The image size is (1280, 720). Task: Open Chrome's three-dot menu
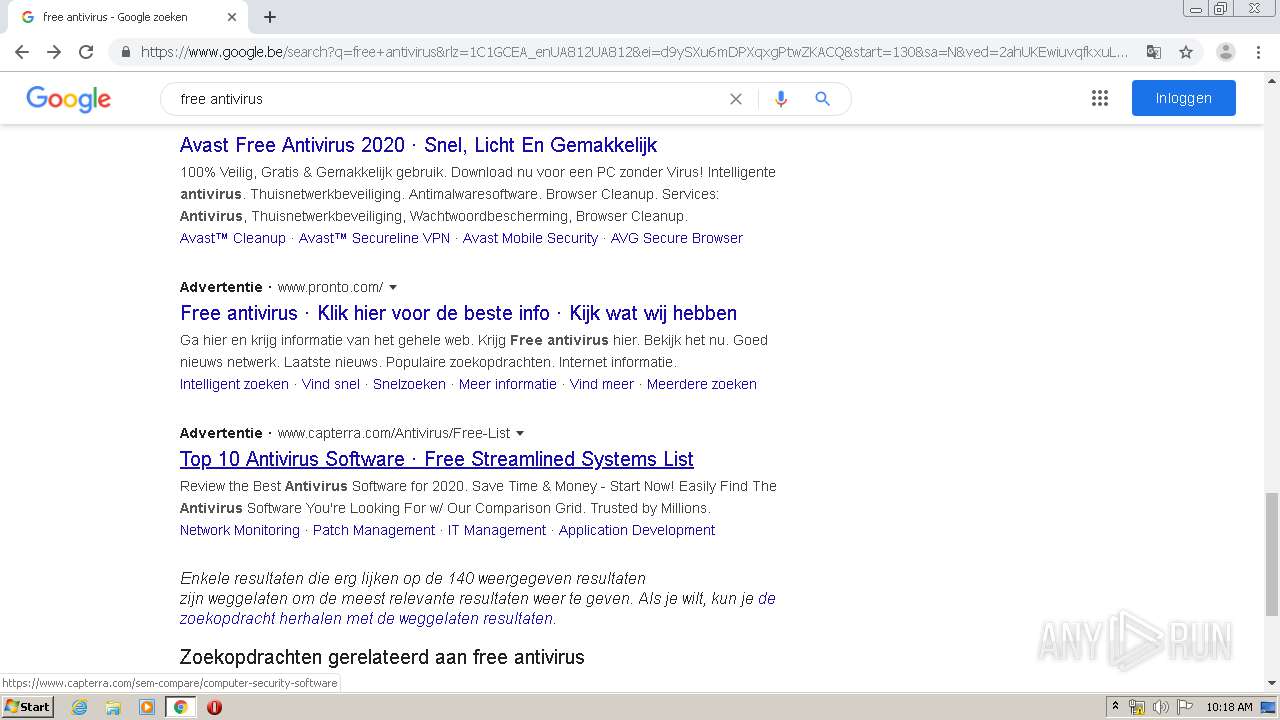point(1258,52)
